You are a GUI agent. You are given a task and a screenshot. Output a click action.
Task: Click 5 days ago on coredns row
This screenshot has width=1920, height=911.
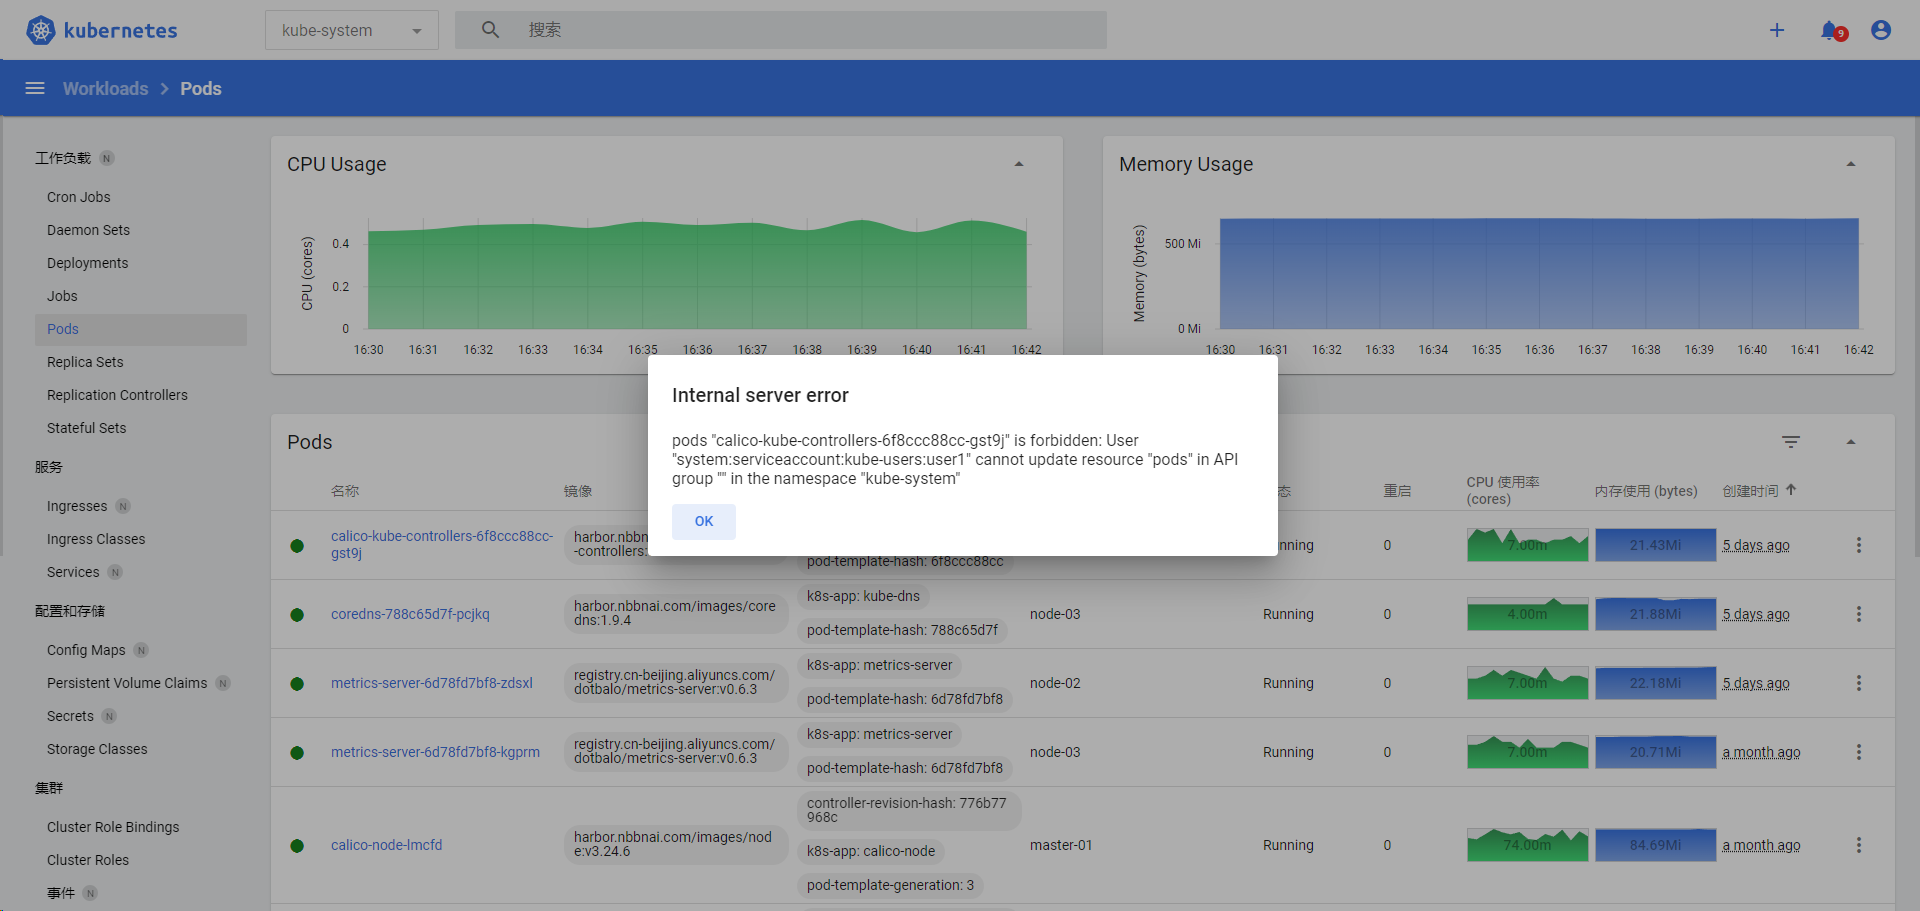click(1756, 614)
